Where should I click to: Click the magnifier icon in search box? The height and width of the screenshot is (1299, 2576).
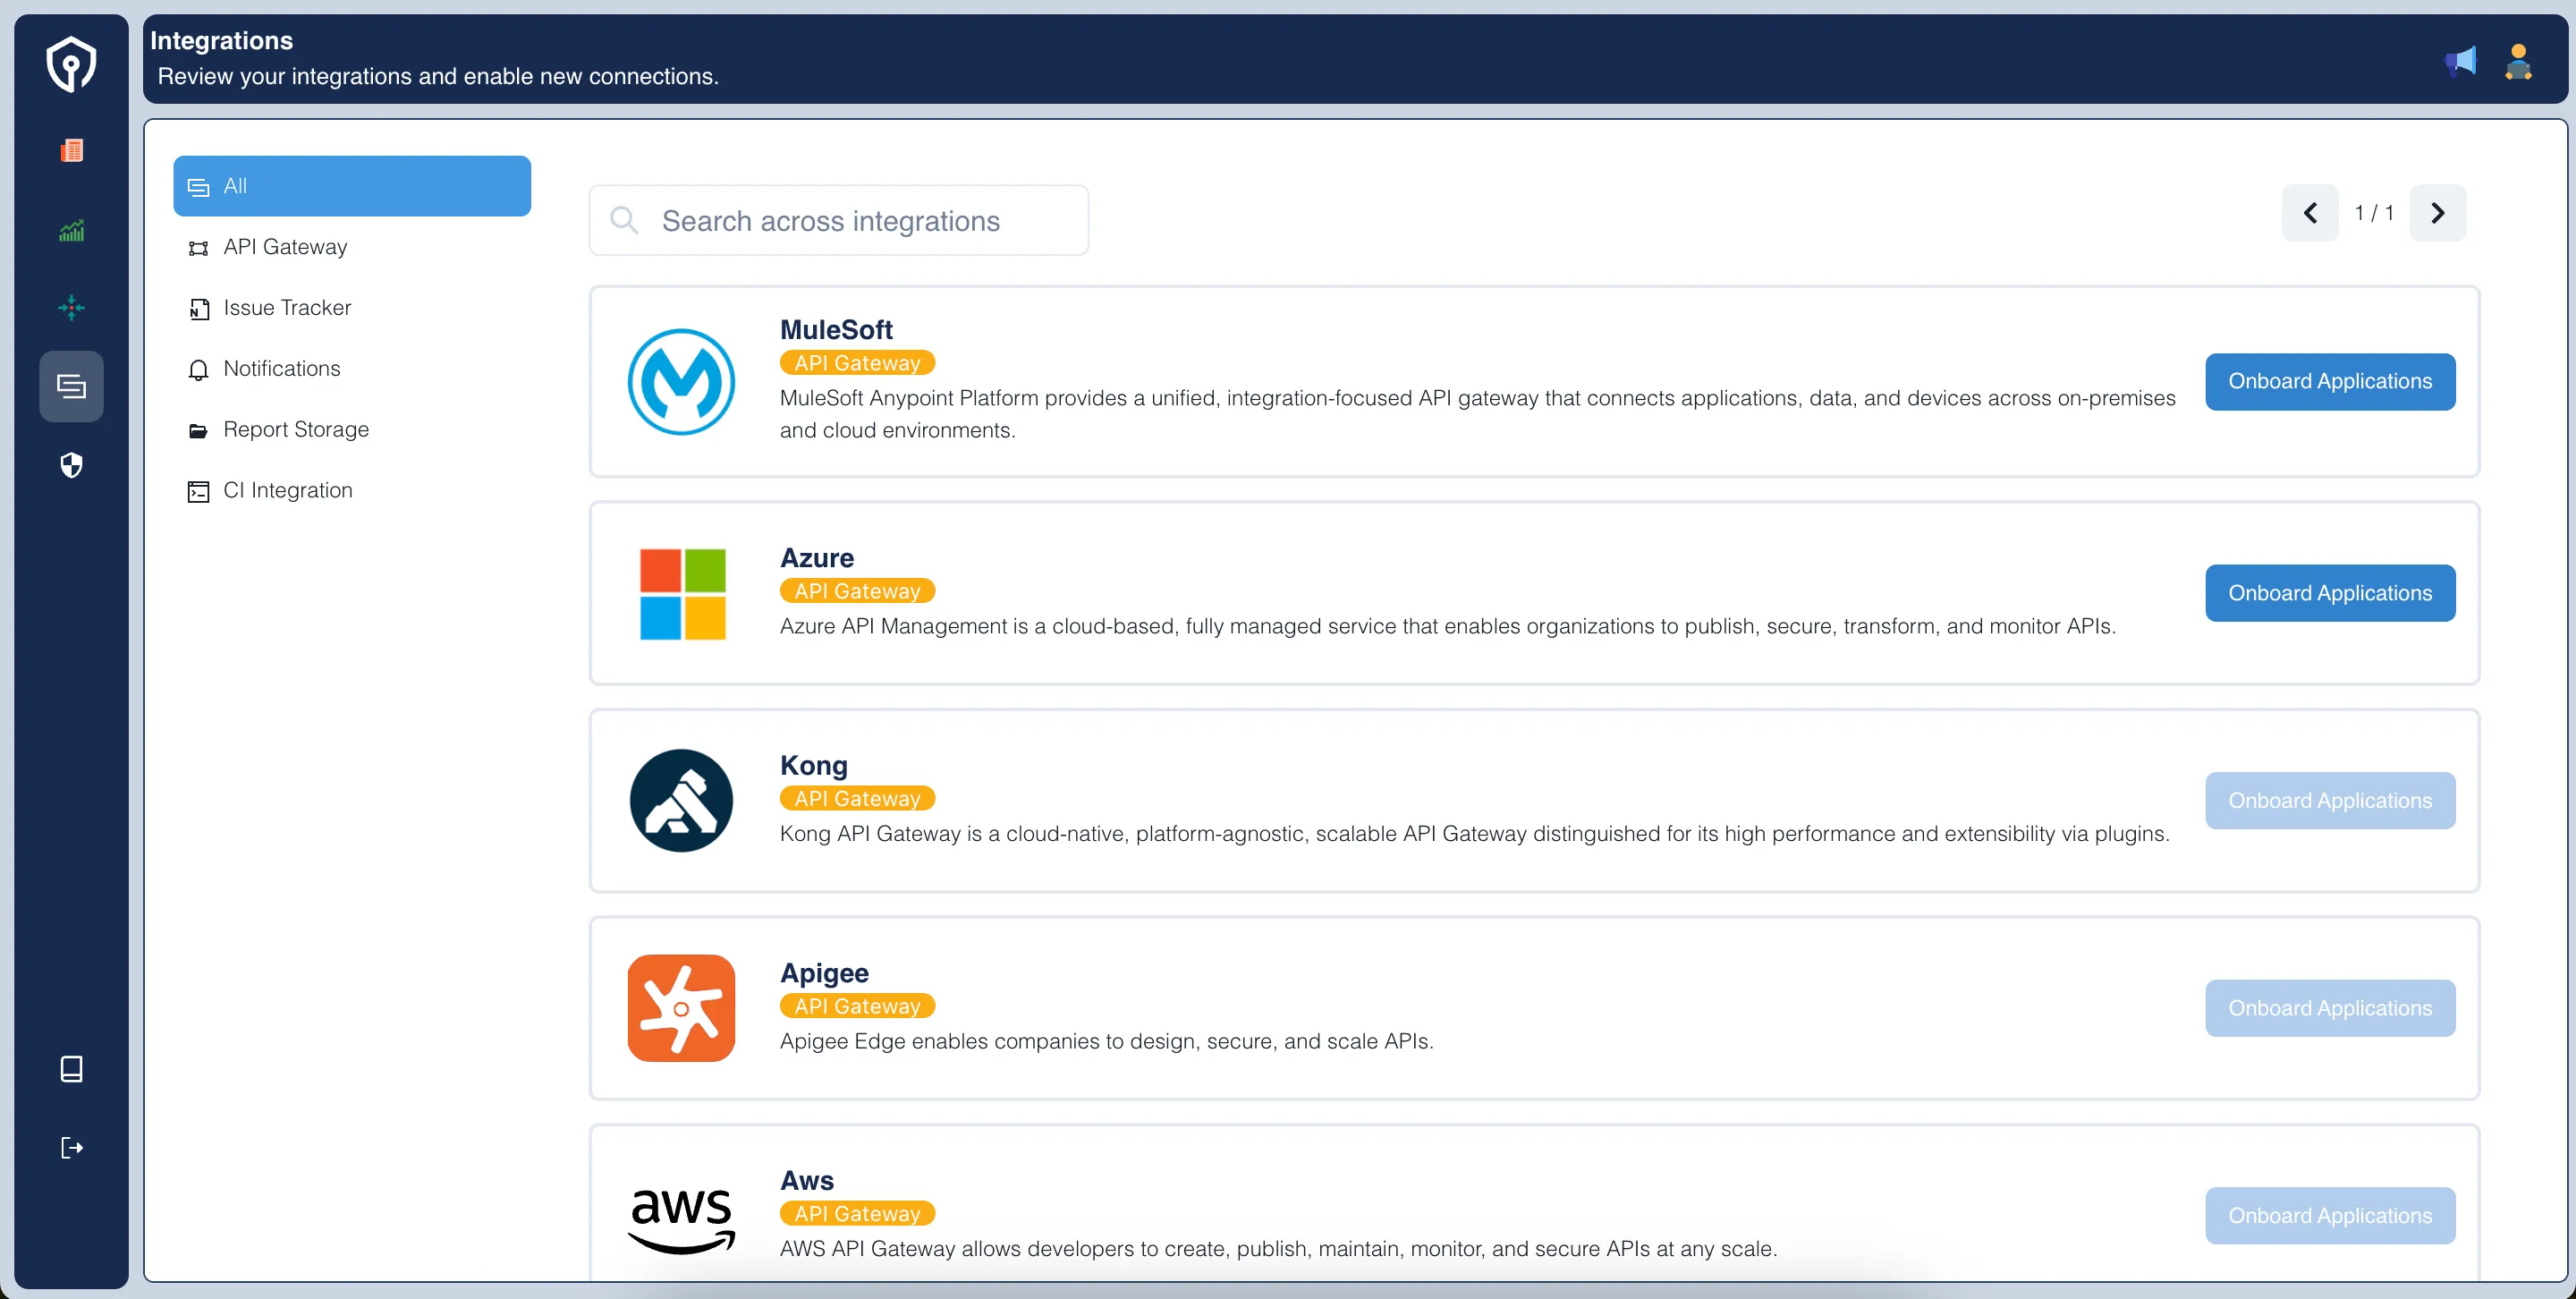pyautogui.click(x=624, y=220)
